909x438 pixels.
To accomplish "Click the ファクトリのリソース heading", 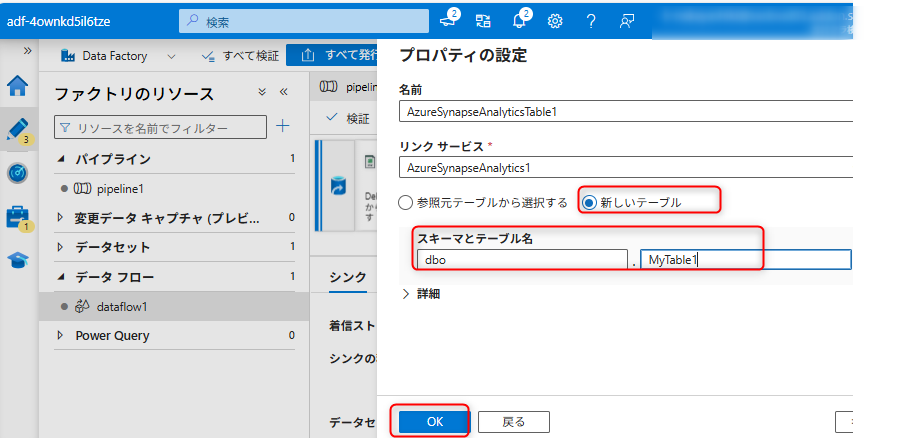I will [134, 93].
